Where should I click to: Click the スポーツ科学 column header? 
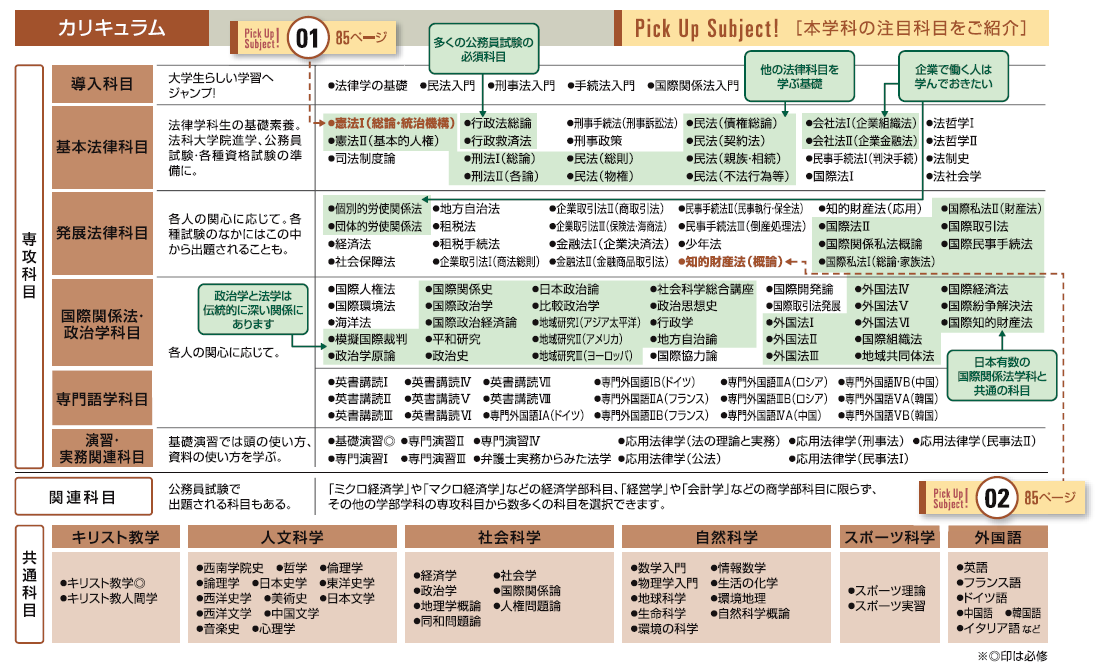pos(888,537)
